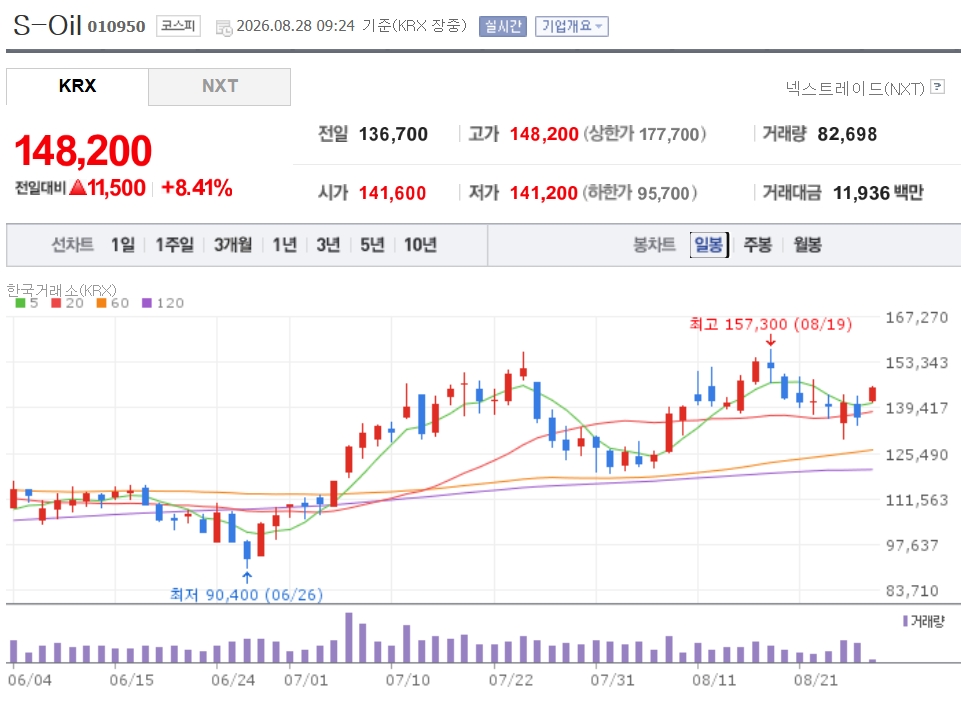
Task: Click the 실시간 real-time button
Action: point(503,26)
